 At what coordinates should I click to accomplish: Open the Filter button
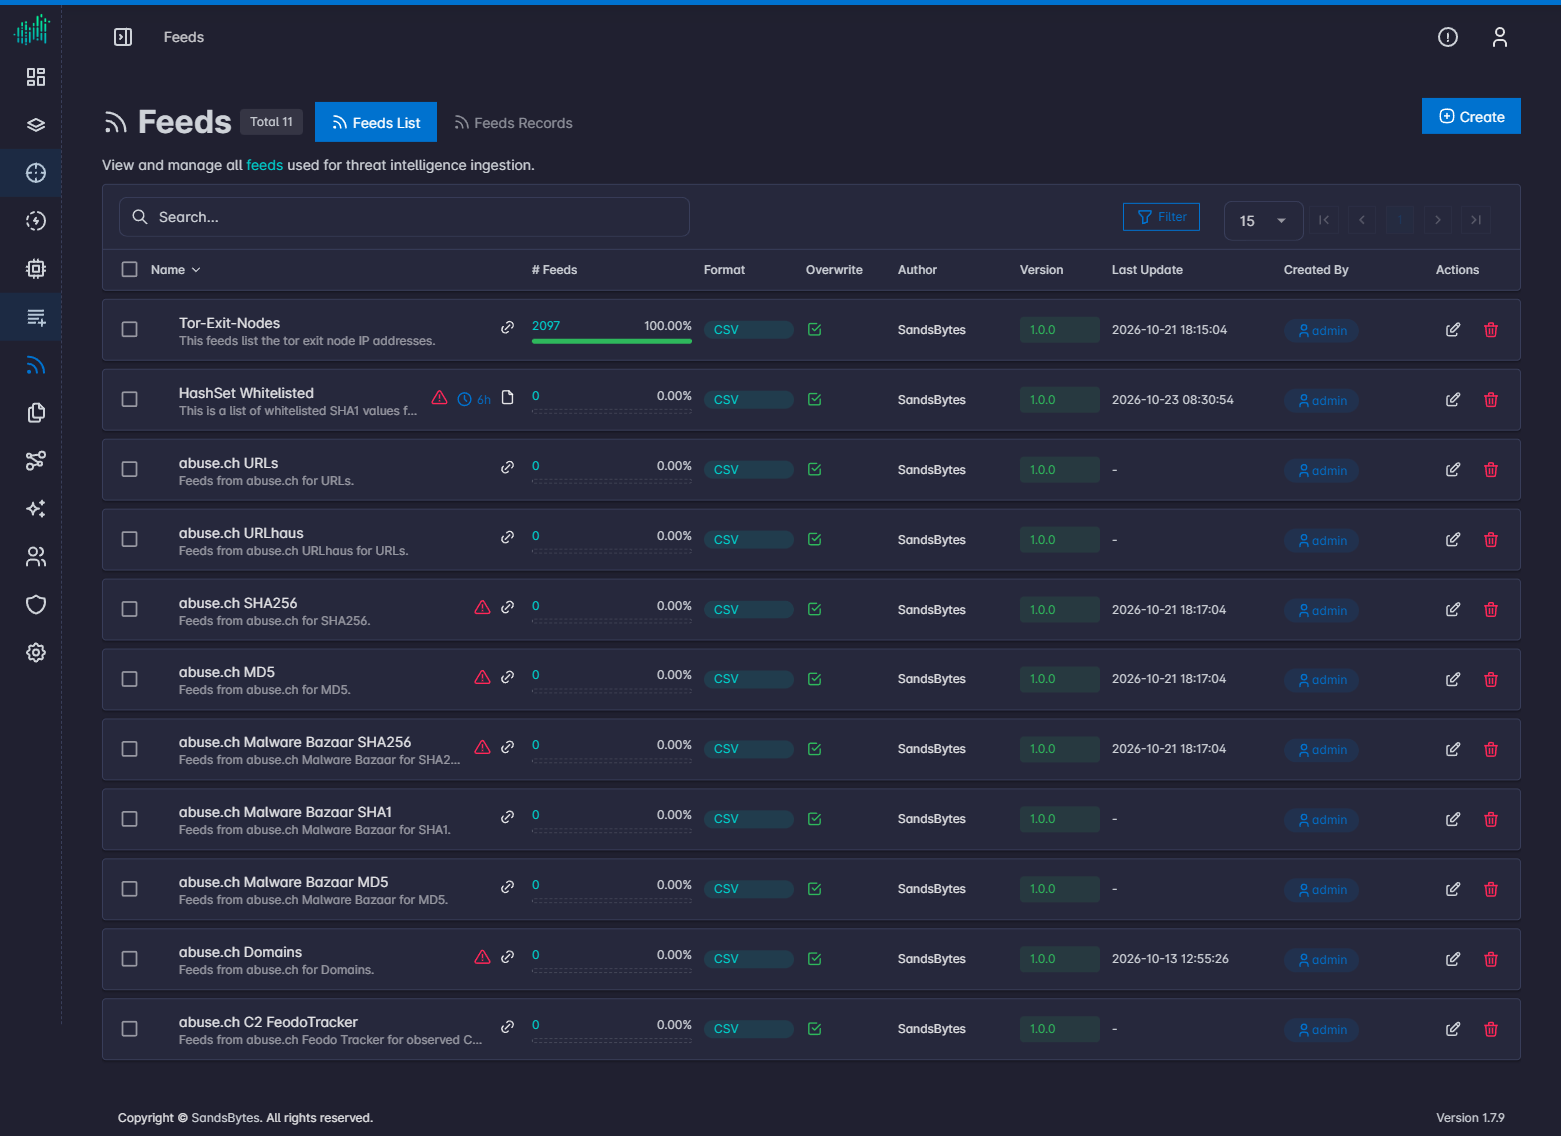coord(1161,217)
